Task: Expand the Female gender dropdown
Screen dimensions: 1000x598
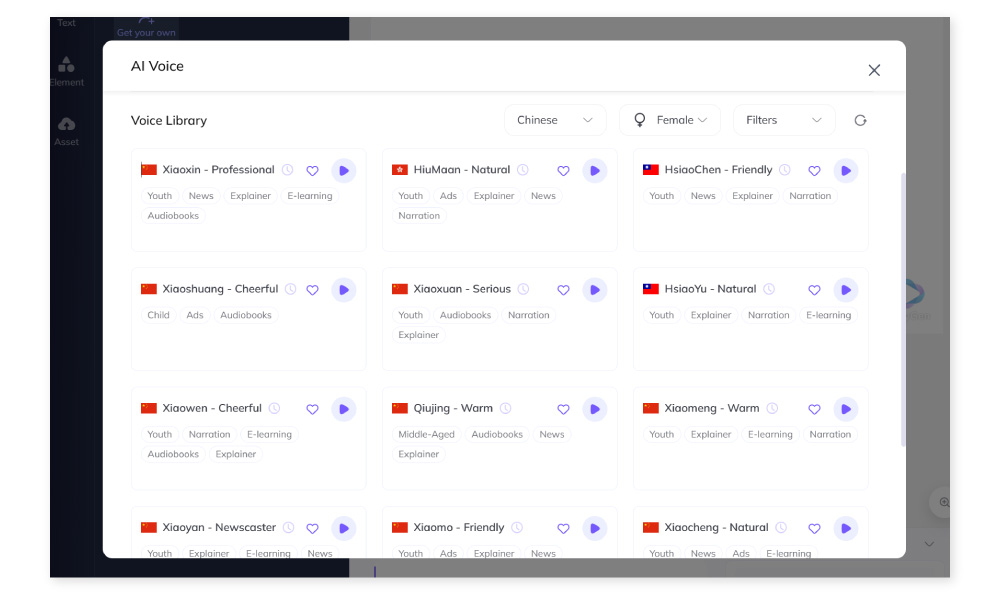Action: coord(670,120)
